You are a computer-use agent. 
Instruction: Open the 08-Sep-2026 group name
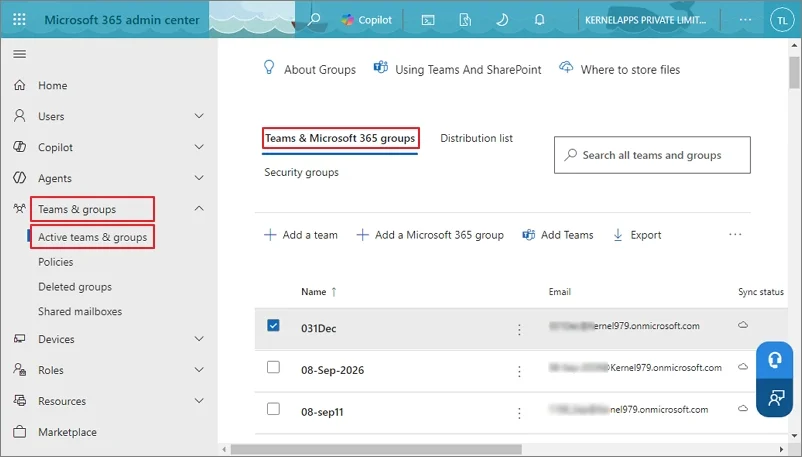[332, 371]
